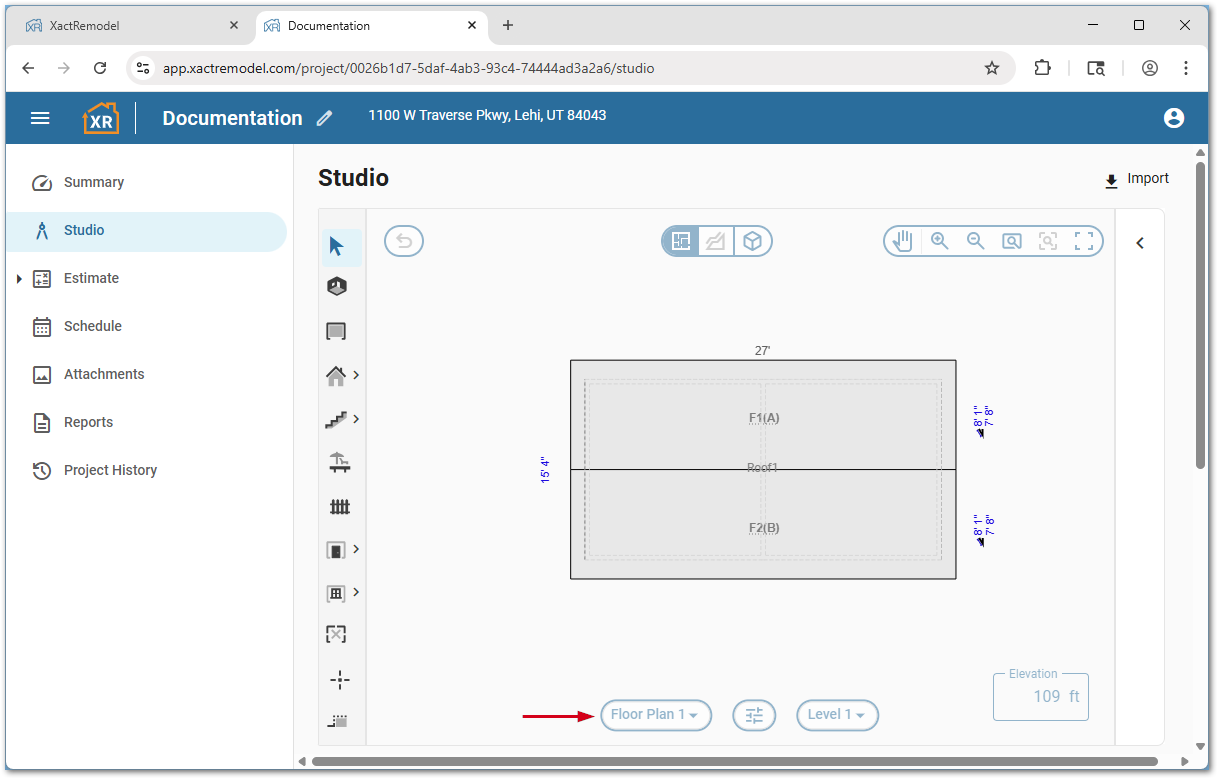This screenshot has height=779, width=1218.
Task: Switch to the 3D view mode
Action: pos(752,240)
